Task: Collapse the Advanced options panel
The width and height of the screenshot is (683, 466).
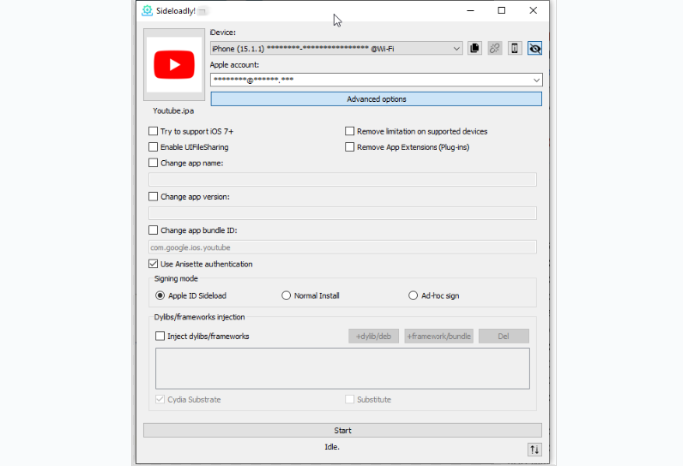Action: pyautogui.click(x=376, y=99)
